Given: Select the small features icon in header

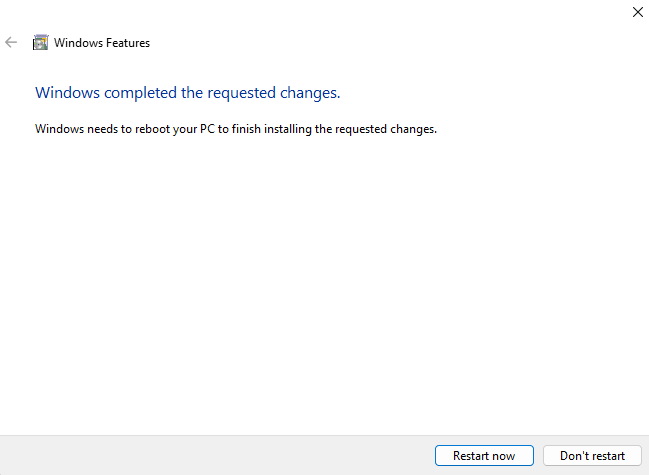Looking at the screenshot, I should coord(41,43).
